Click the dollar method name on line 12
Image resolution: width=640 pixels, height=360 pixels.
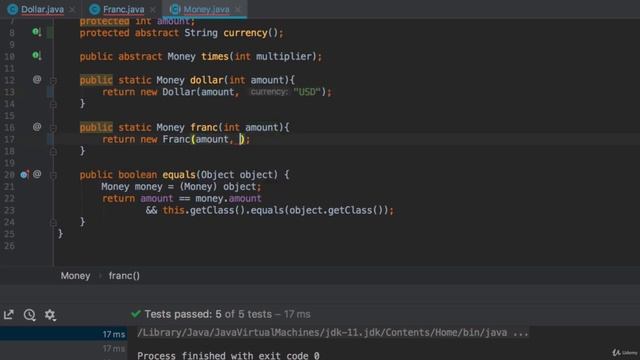coord(207,80)
